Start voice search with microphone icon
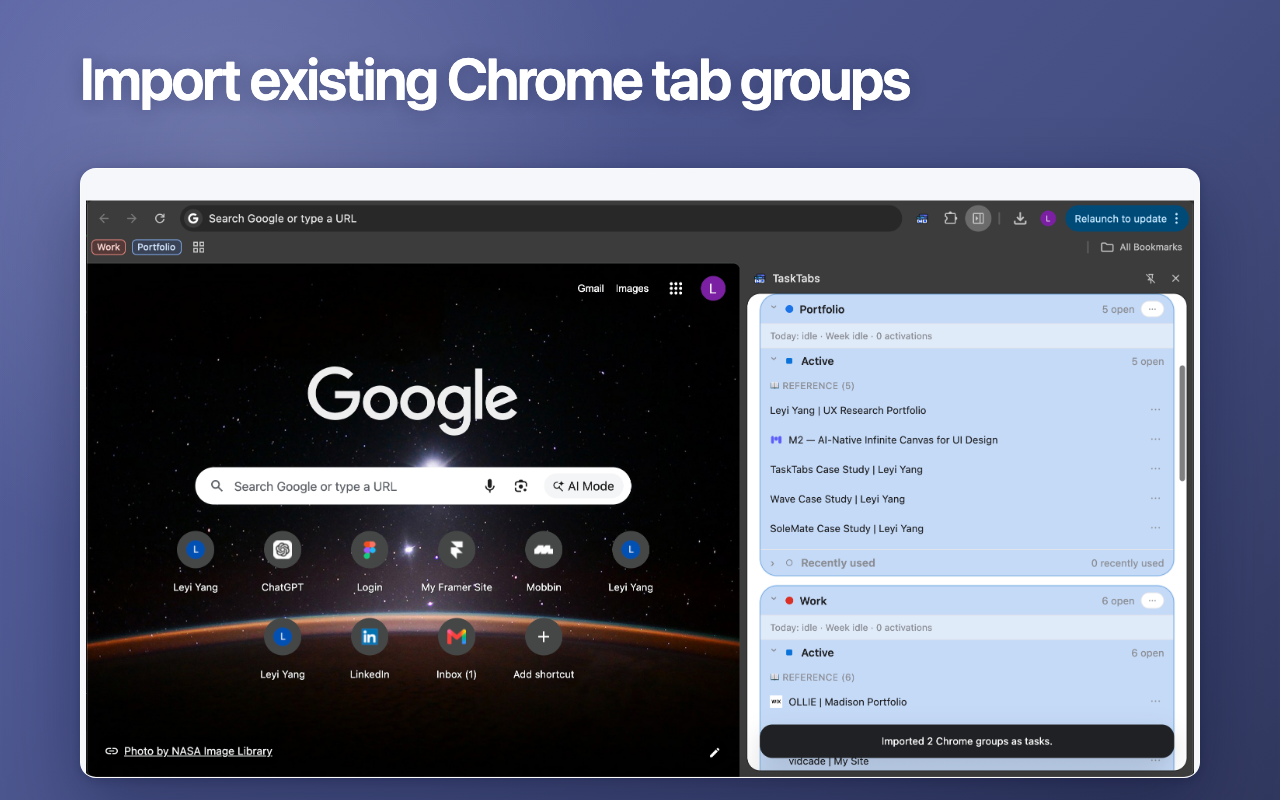The width and height of the screenshot is (1280, 800). click(x=490, y=486)
